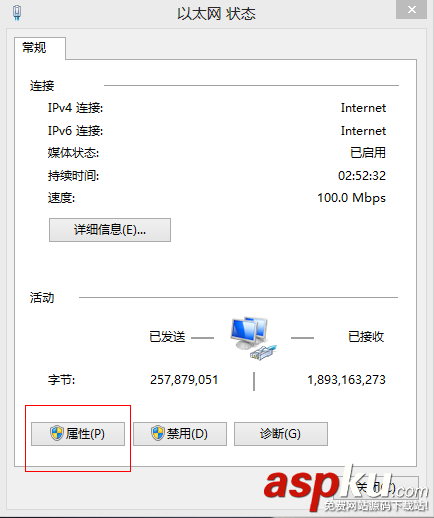Click the sent bytes 257,879,051 value
Screen dimensions: 434x518
tap(184, 380)
